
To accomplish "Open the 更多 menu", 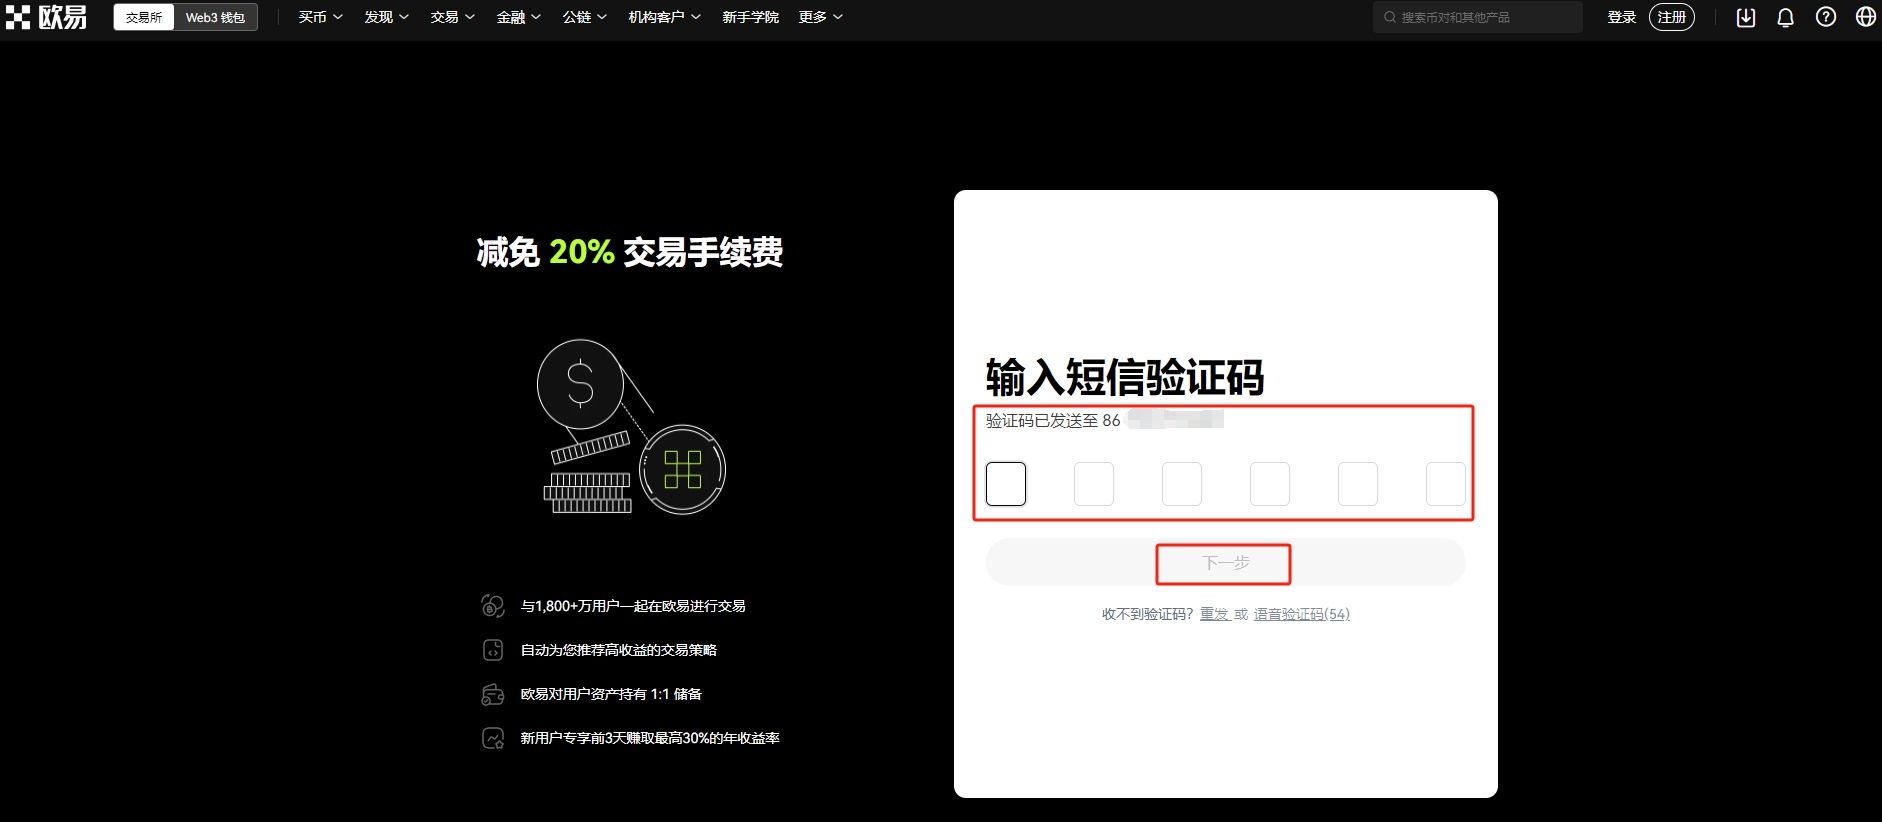I will click(x=820, y=17).
